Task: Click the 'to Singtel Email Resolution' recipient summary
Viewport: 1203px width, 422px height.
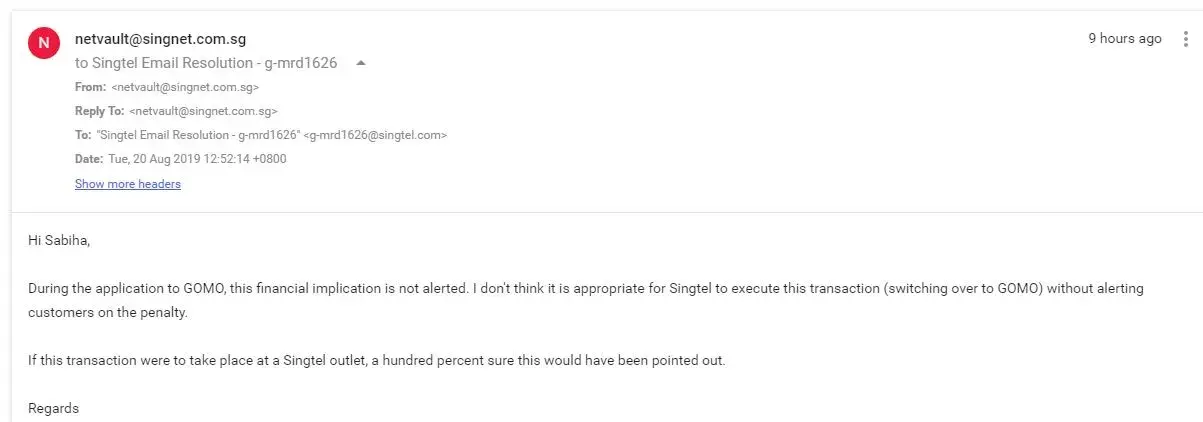Action: click(x=206, y=63)
